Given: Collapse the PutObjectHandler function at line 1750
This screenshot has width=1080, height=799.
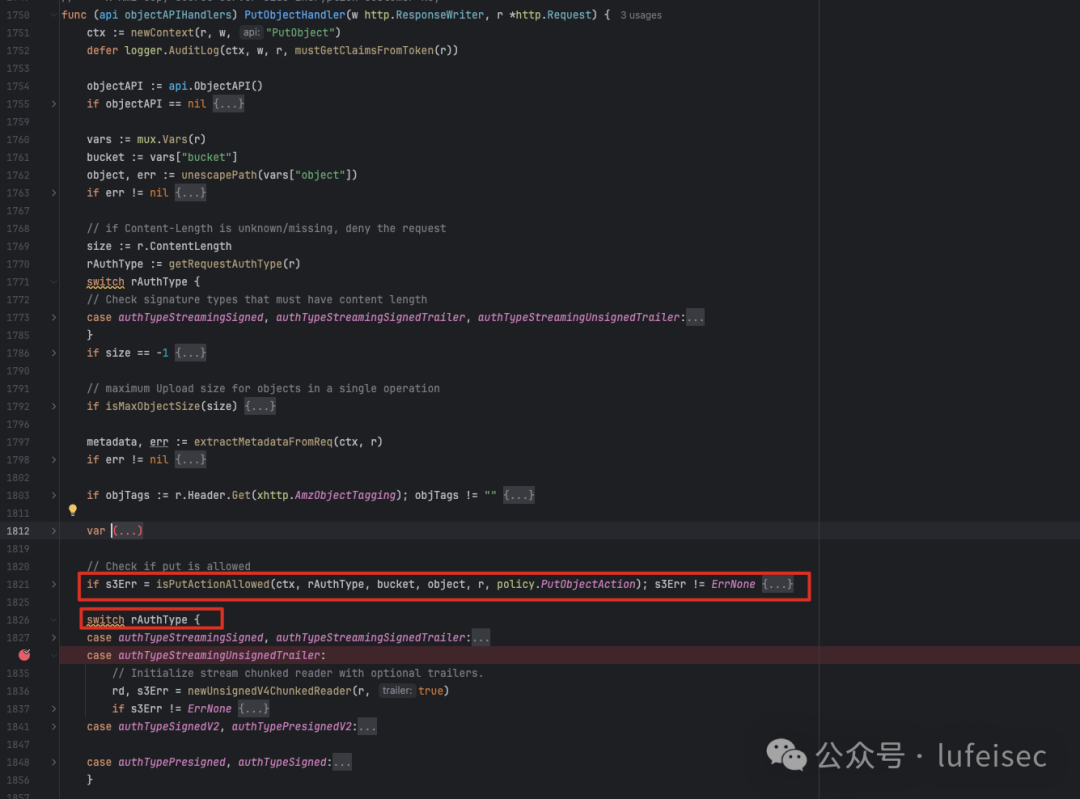Looking at the screenshot, I should click(54, 14).
